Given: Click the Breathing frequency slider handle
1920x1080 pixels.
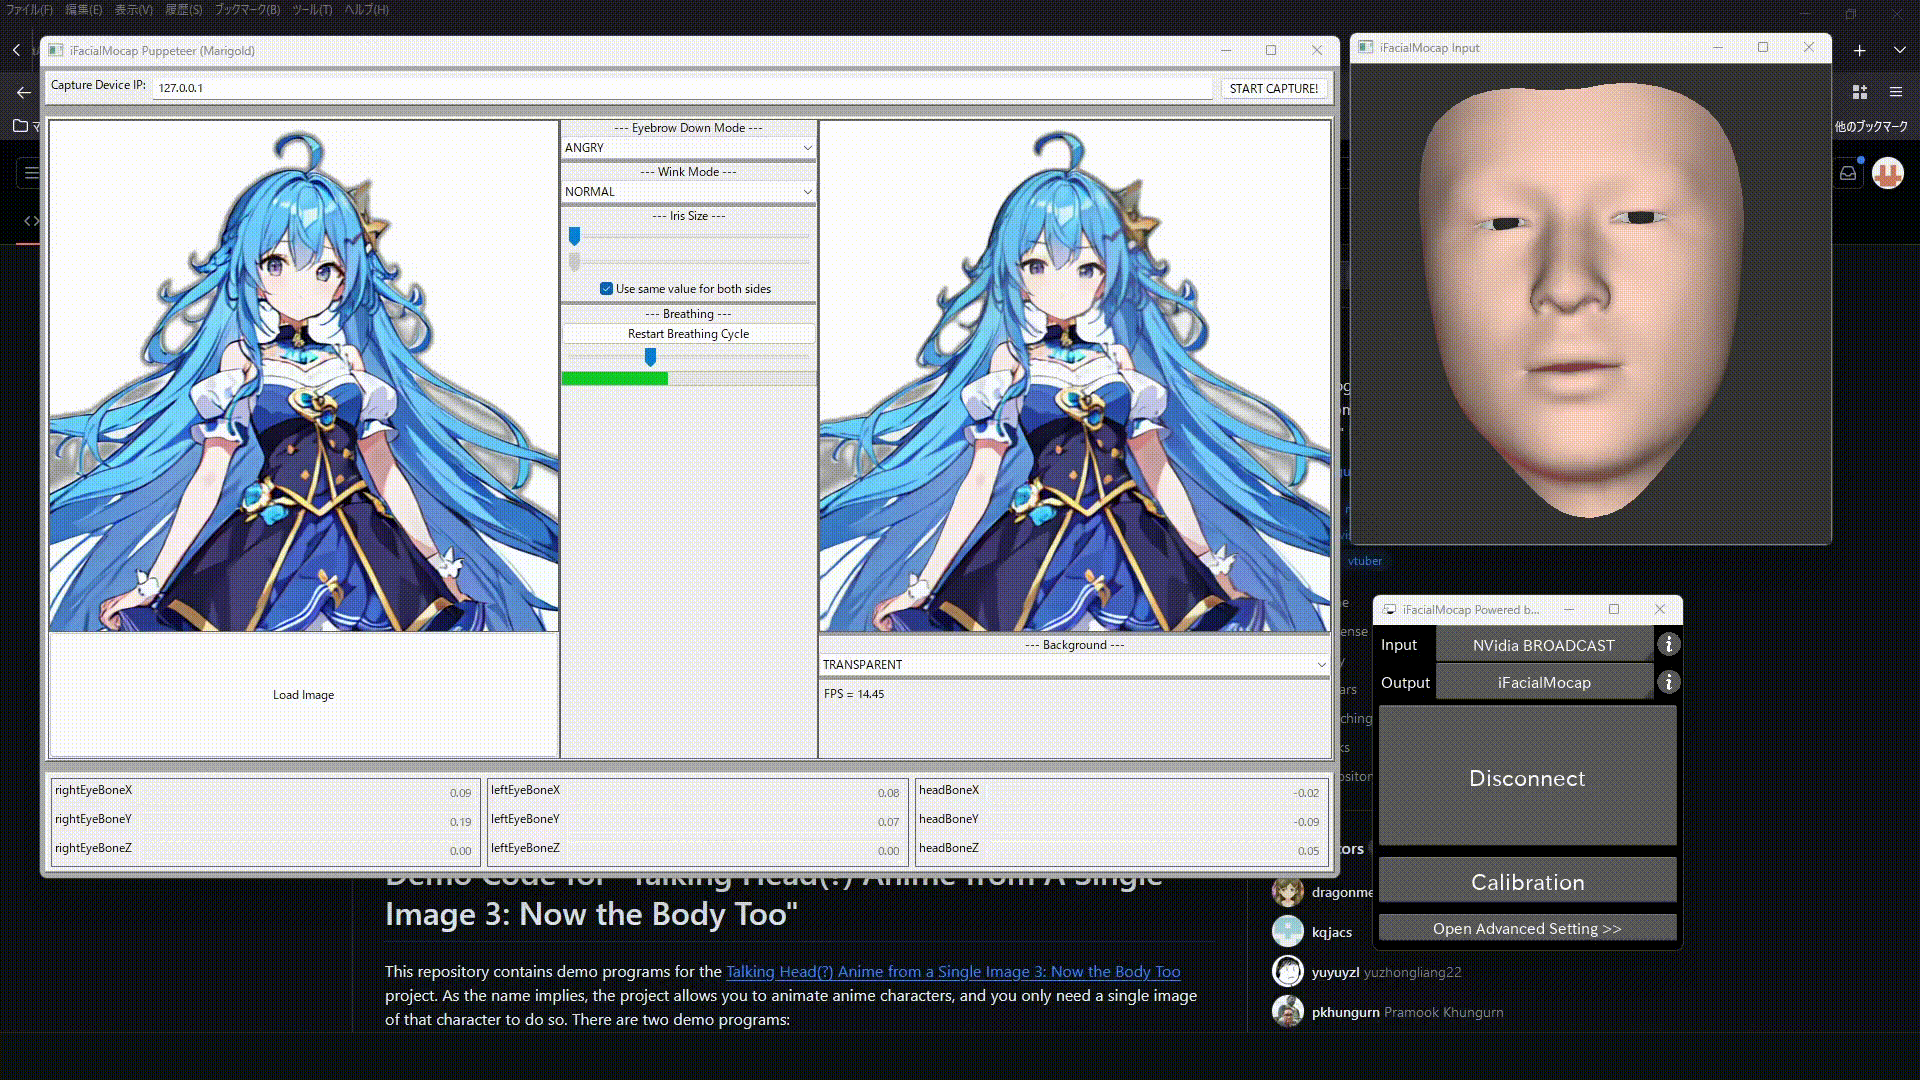Looking at the screenshot, I should click(x=650, y=357).
